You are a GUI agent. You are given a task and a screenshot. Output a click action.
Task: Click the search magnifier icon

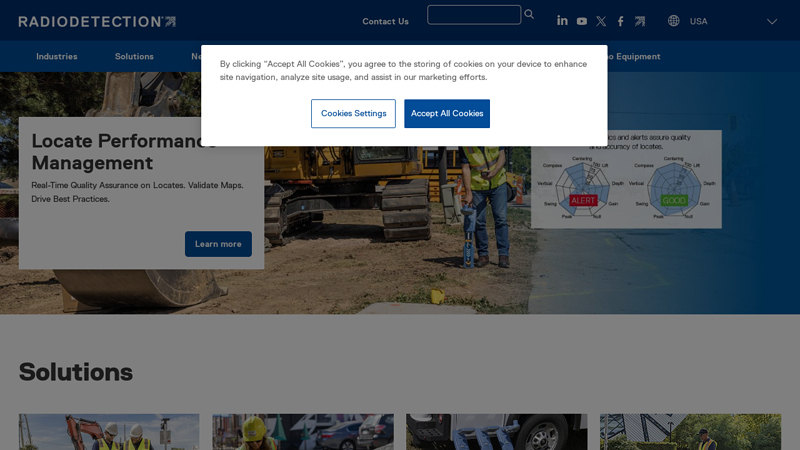pyautogui.click(x=529, y=15)
